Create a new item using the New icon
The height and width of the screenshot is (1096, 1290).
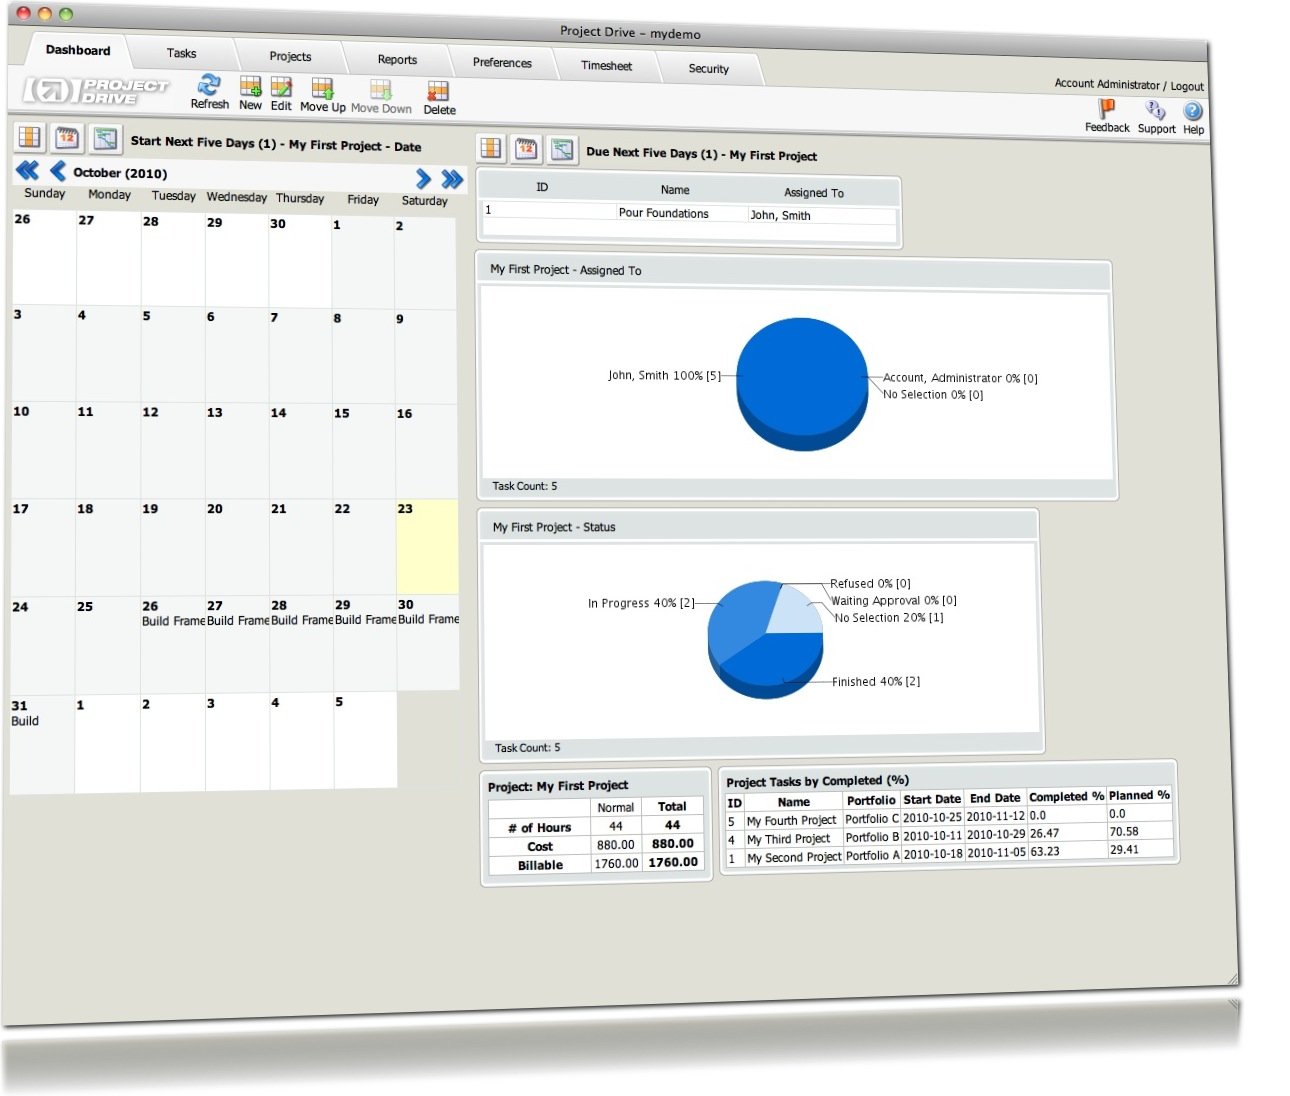(250, 92)
